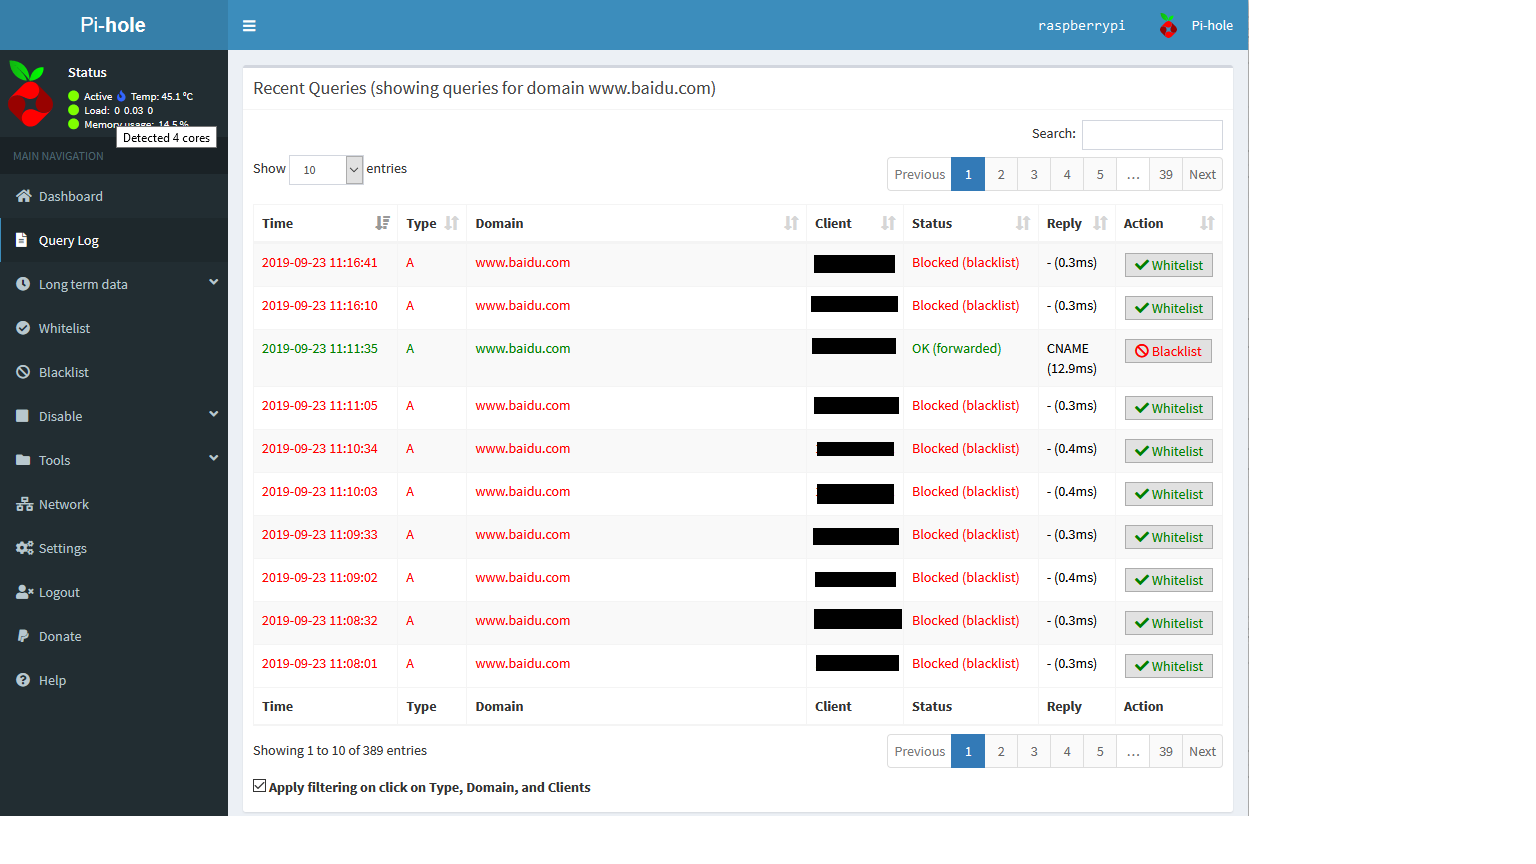1536x864 pixels.
Task: Whitelist the 11:16:10 query entry
Action: (x=1168, y=308)
